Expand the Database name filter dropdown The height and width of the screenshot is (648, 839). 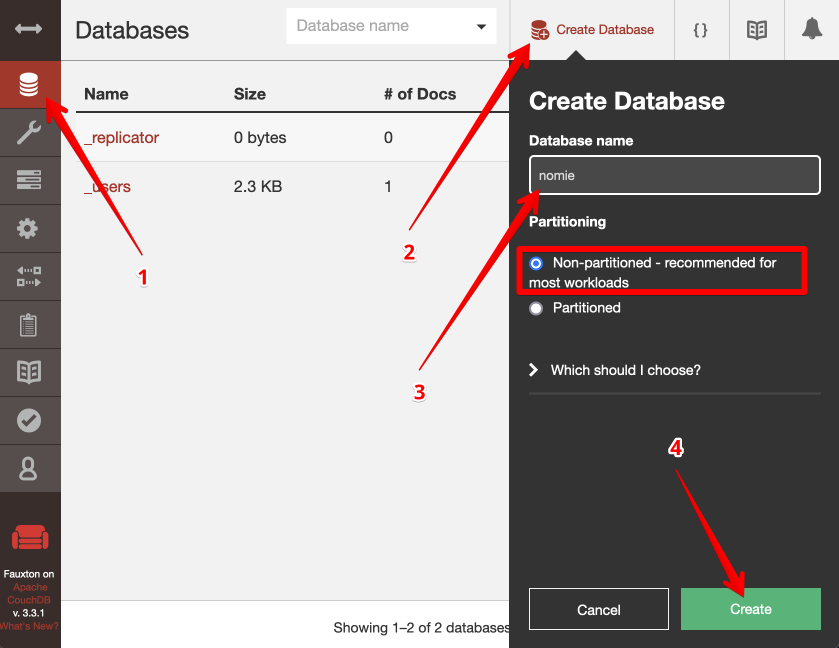pyautogui.click(x=479, y=26)
